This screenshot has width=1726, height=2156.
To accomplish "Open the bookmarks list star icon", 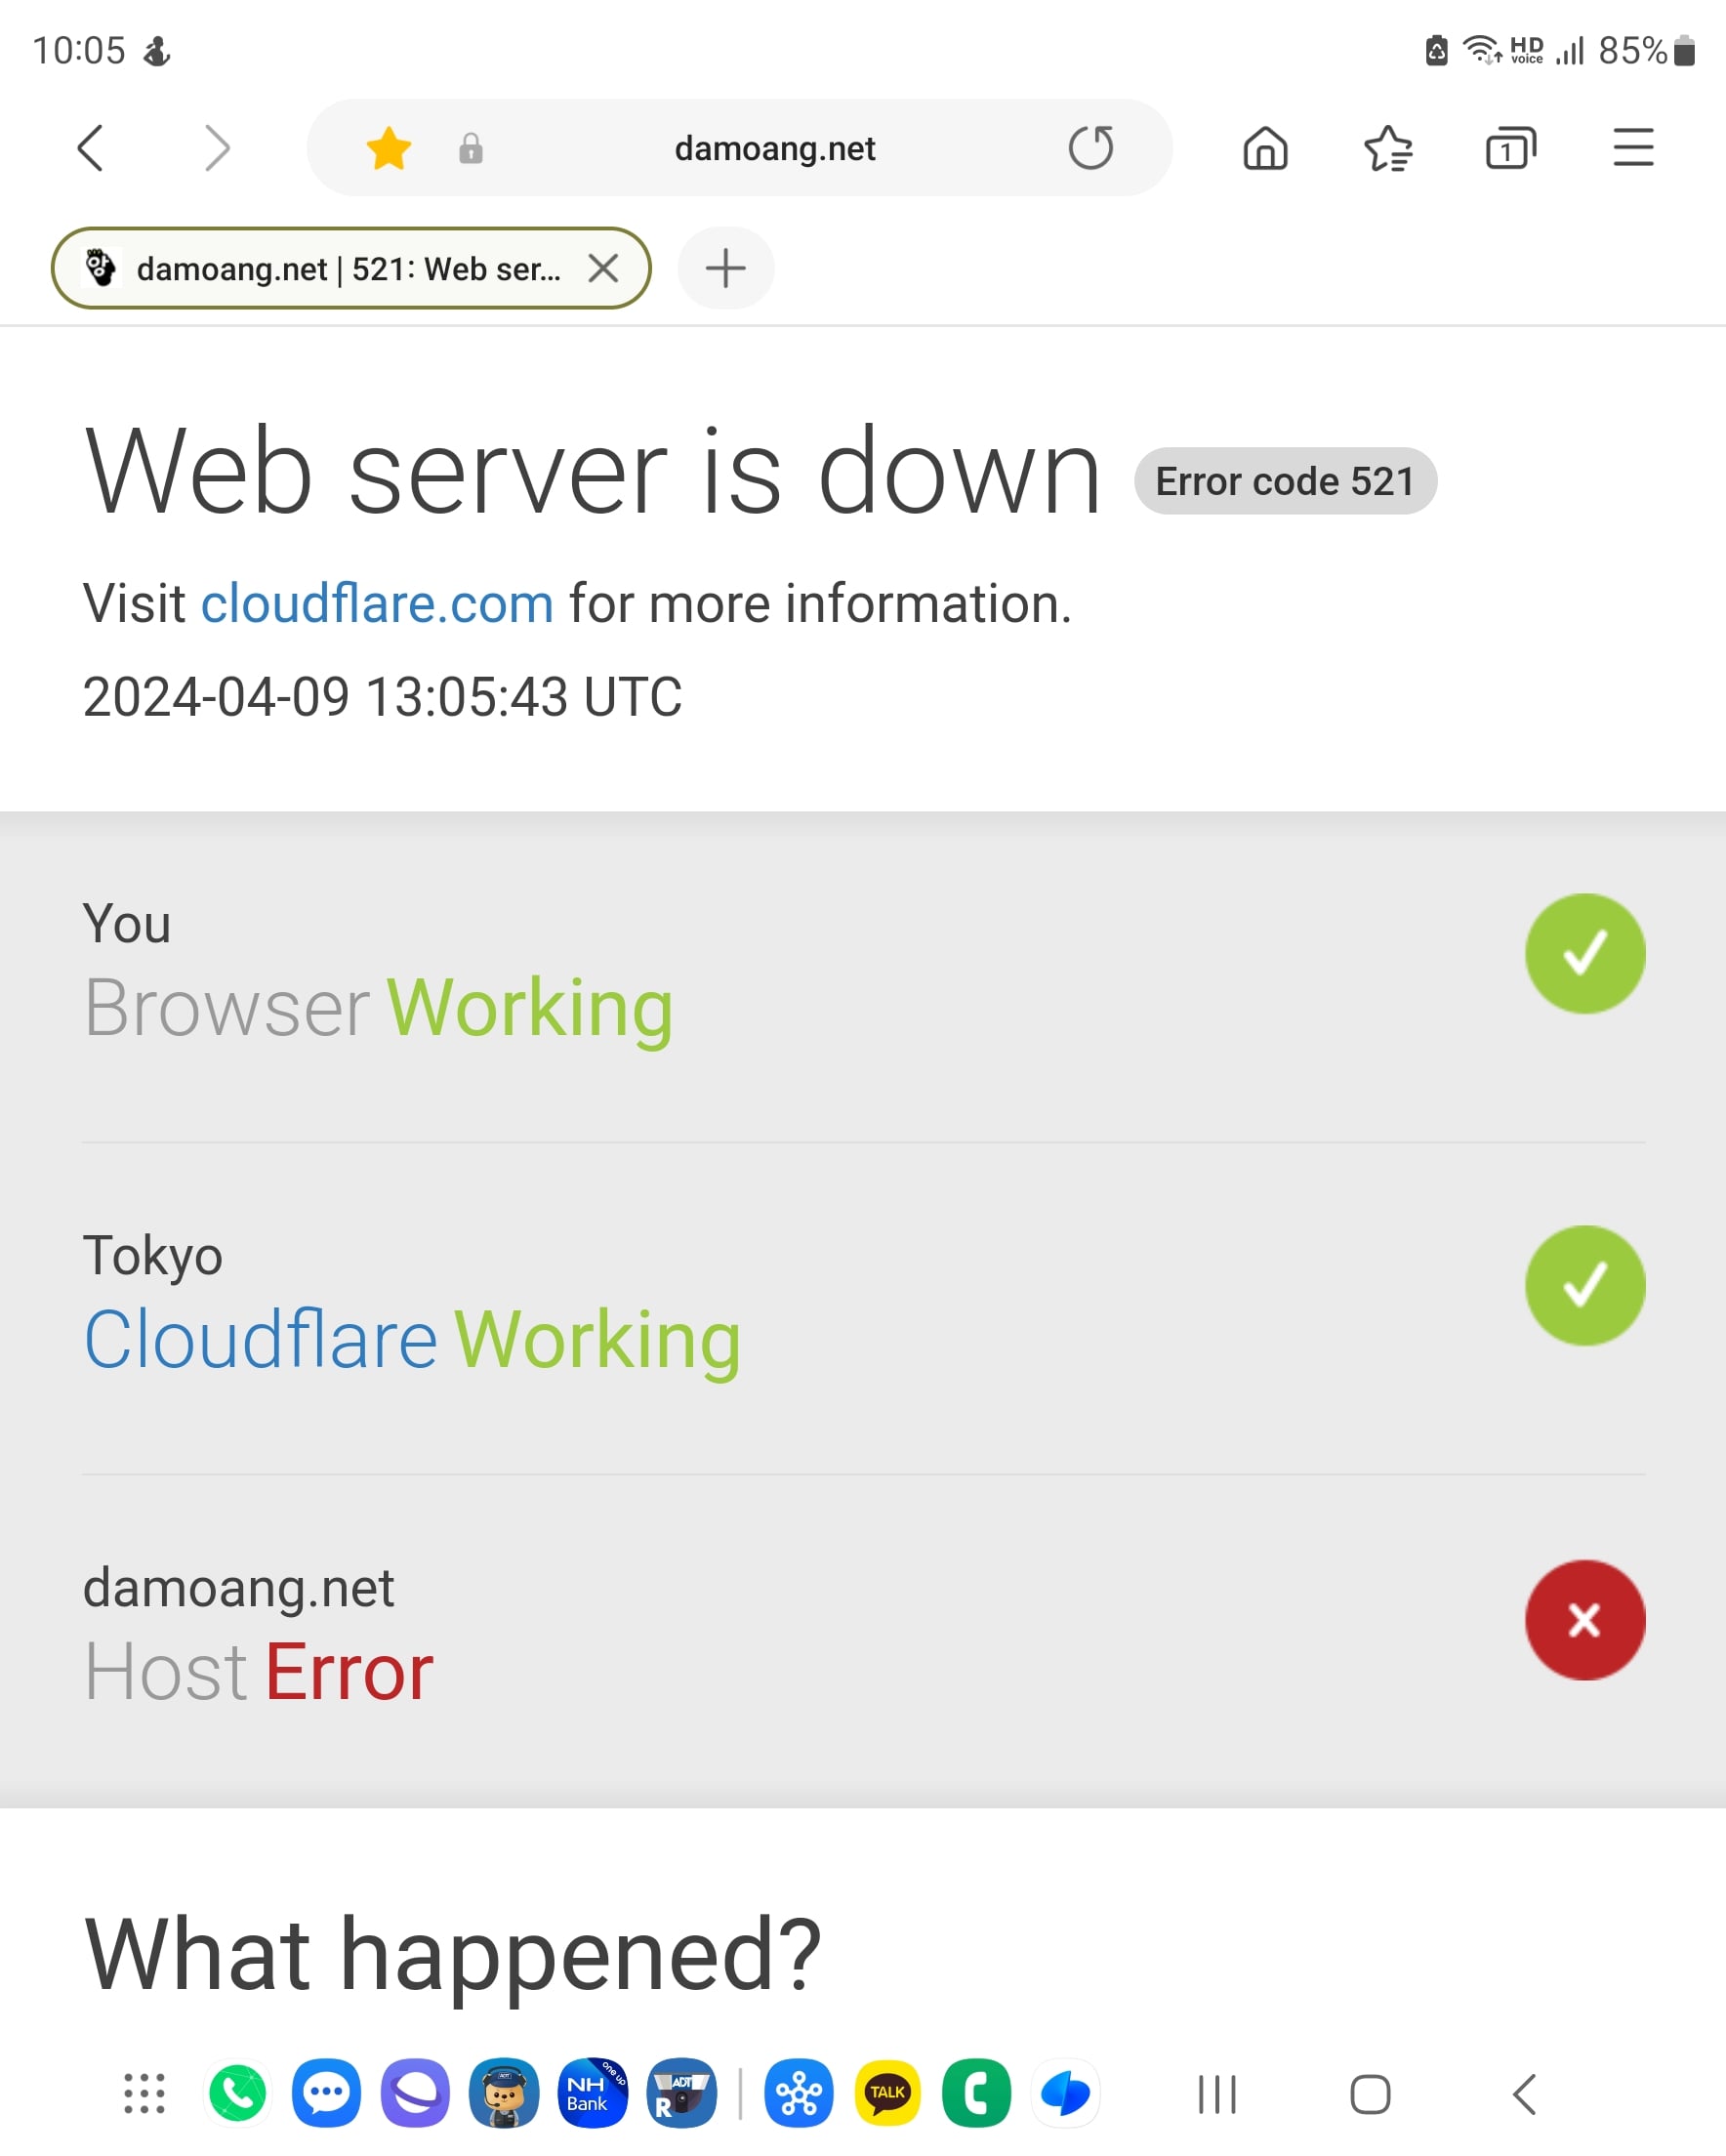I will (1388, 148).
